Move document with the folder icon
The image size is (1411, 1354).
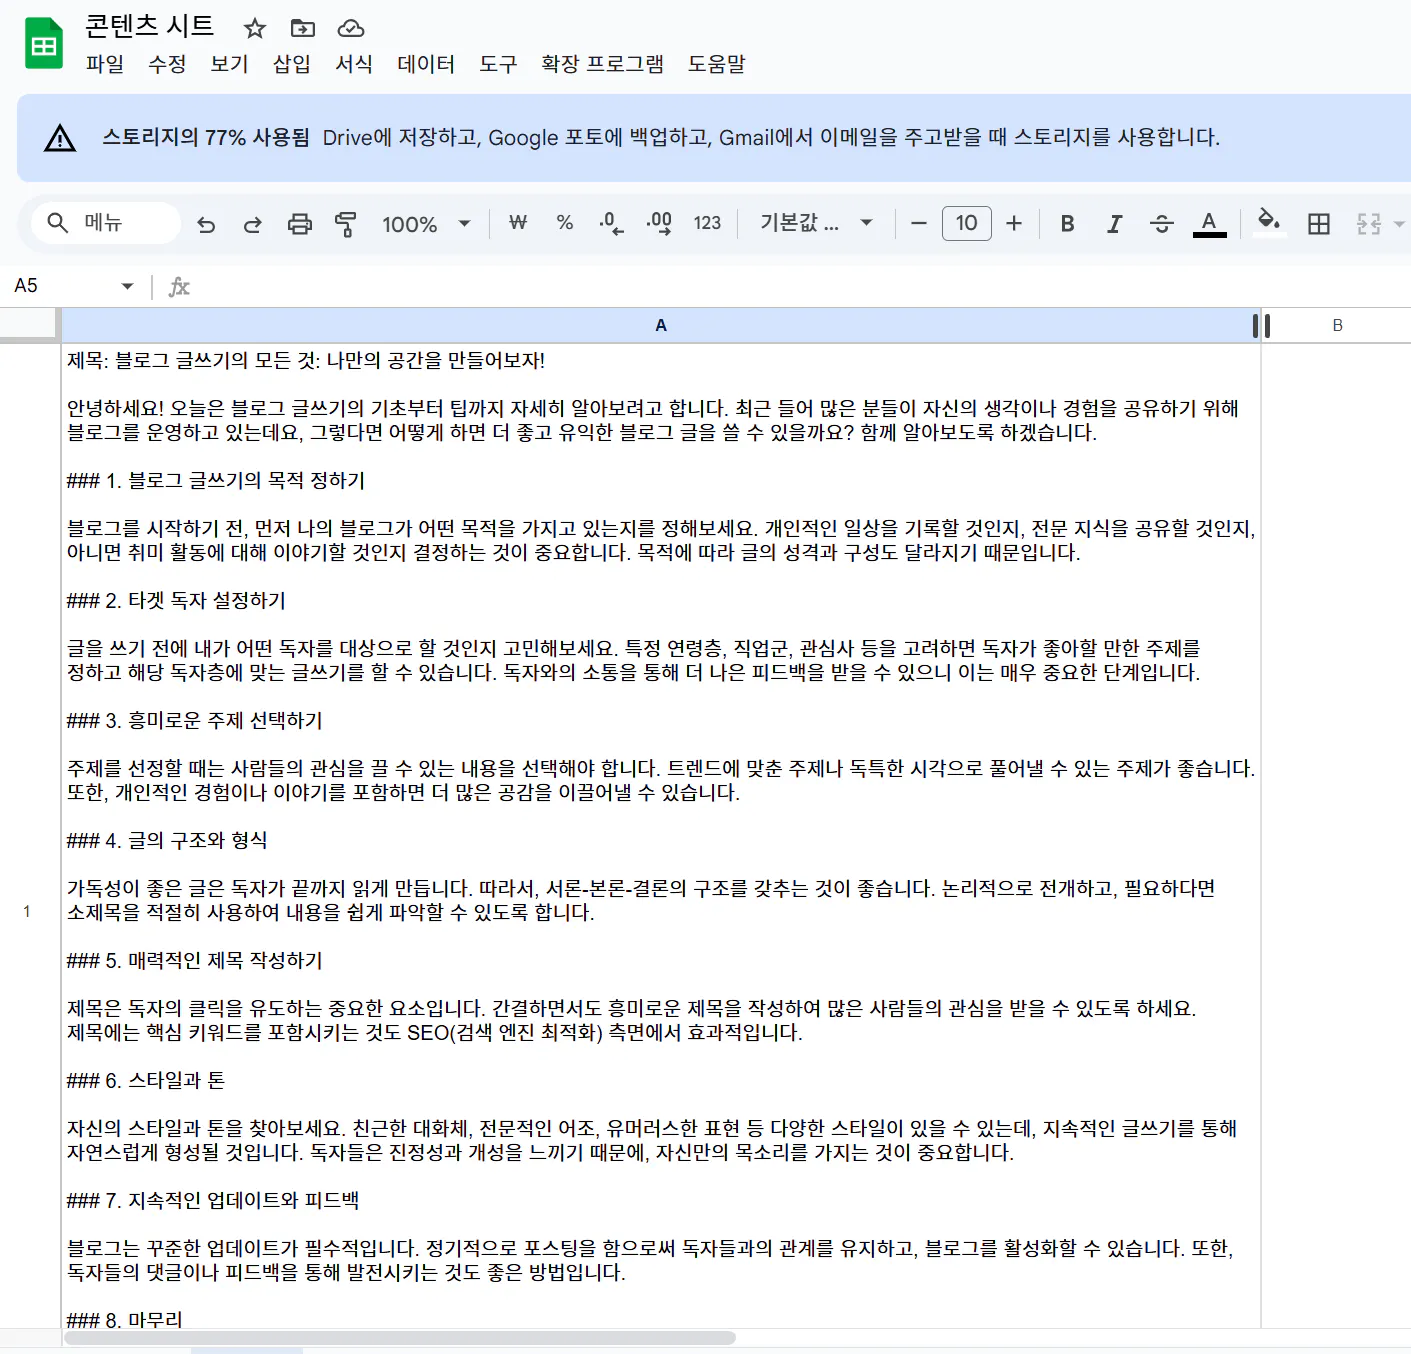click(302, 28)
